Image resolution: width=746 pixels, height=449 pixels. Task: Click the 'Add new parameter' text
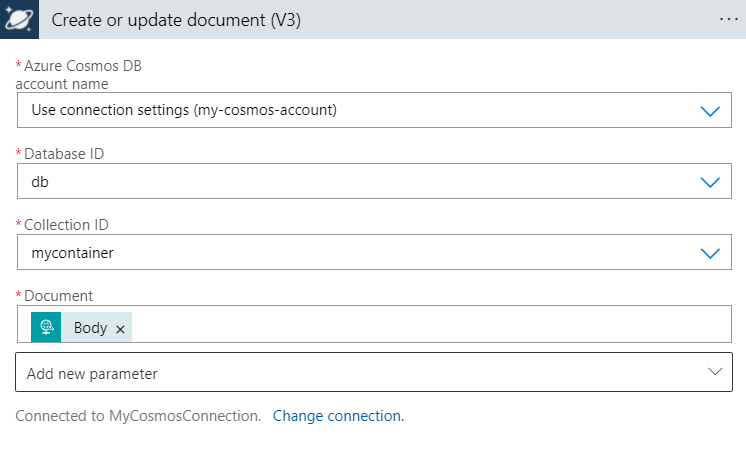tap(92, 374)
